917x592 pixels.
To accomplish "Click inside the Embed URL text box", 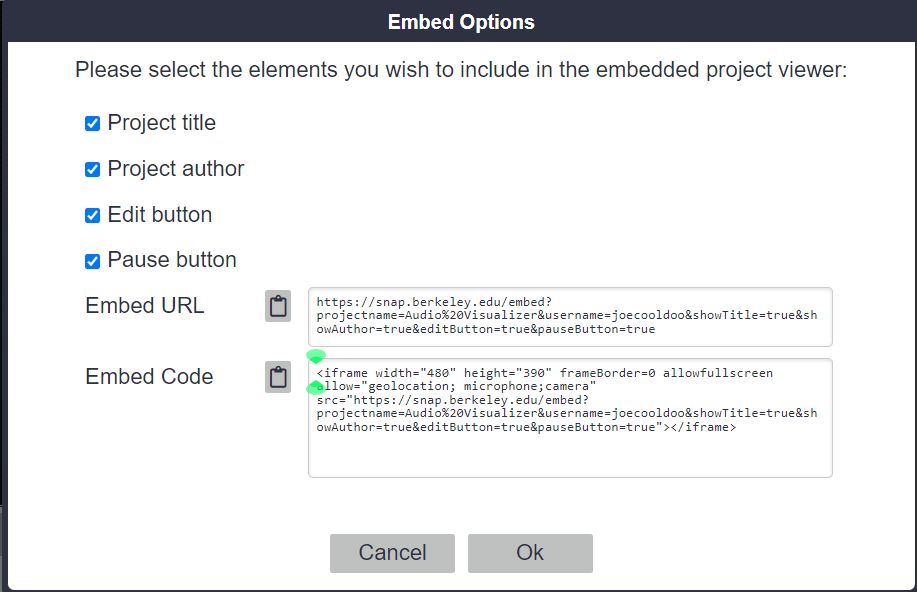I will coord(570,316).
